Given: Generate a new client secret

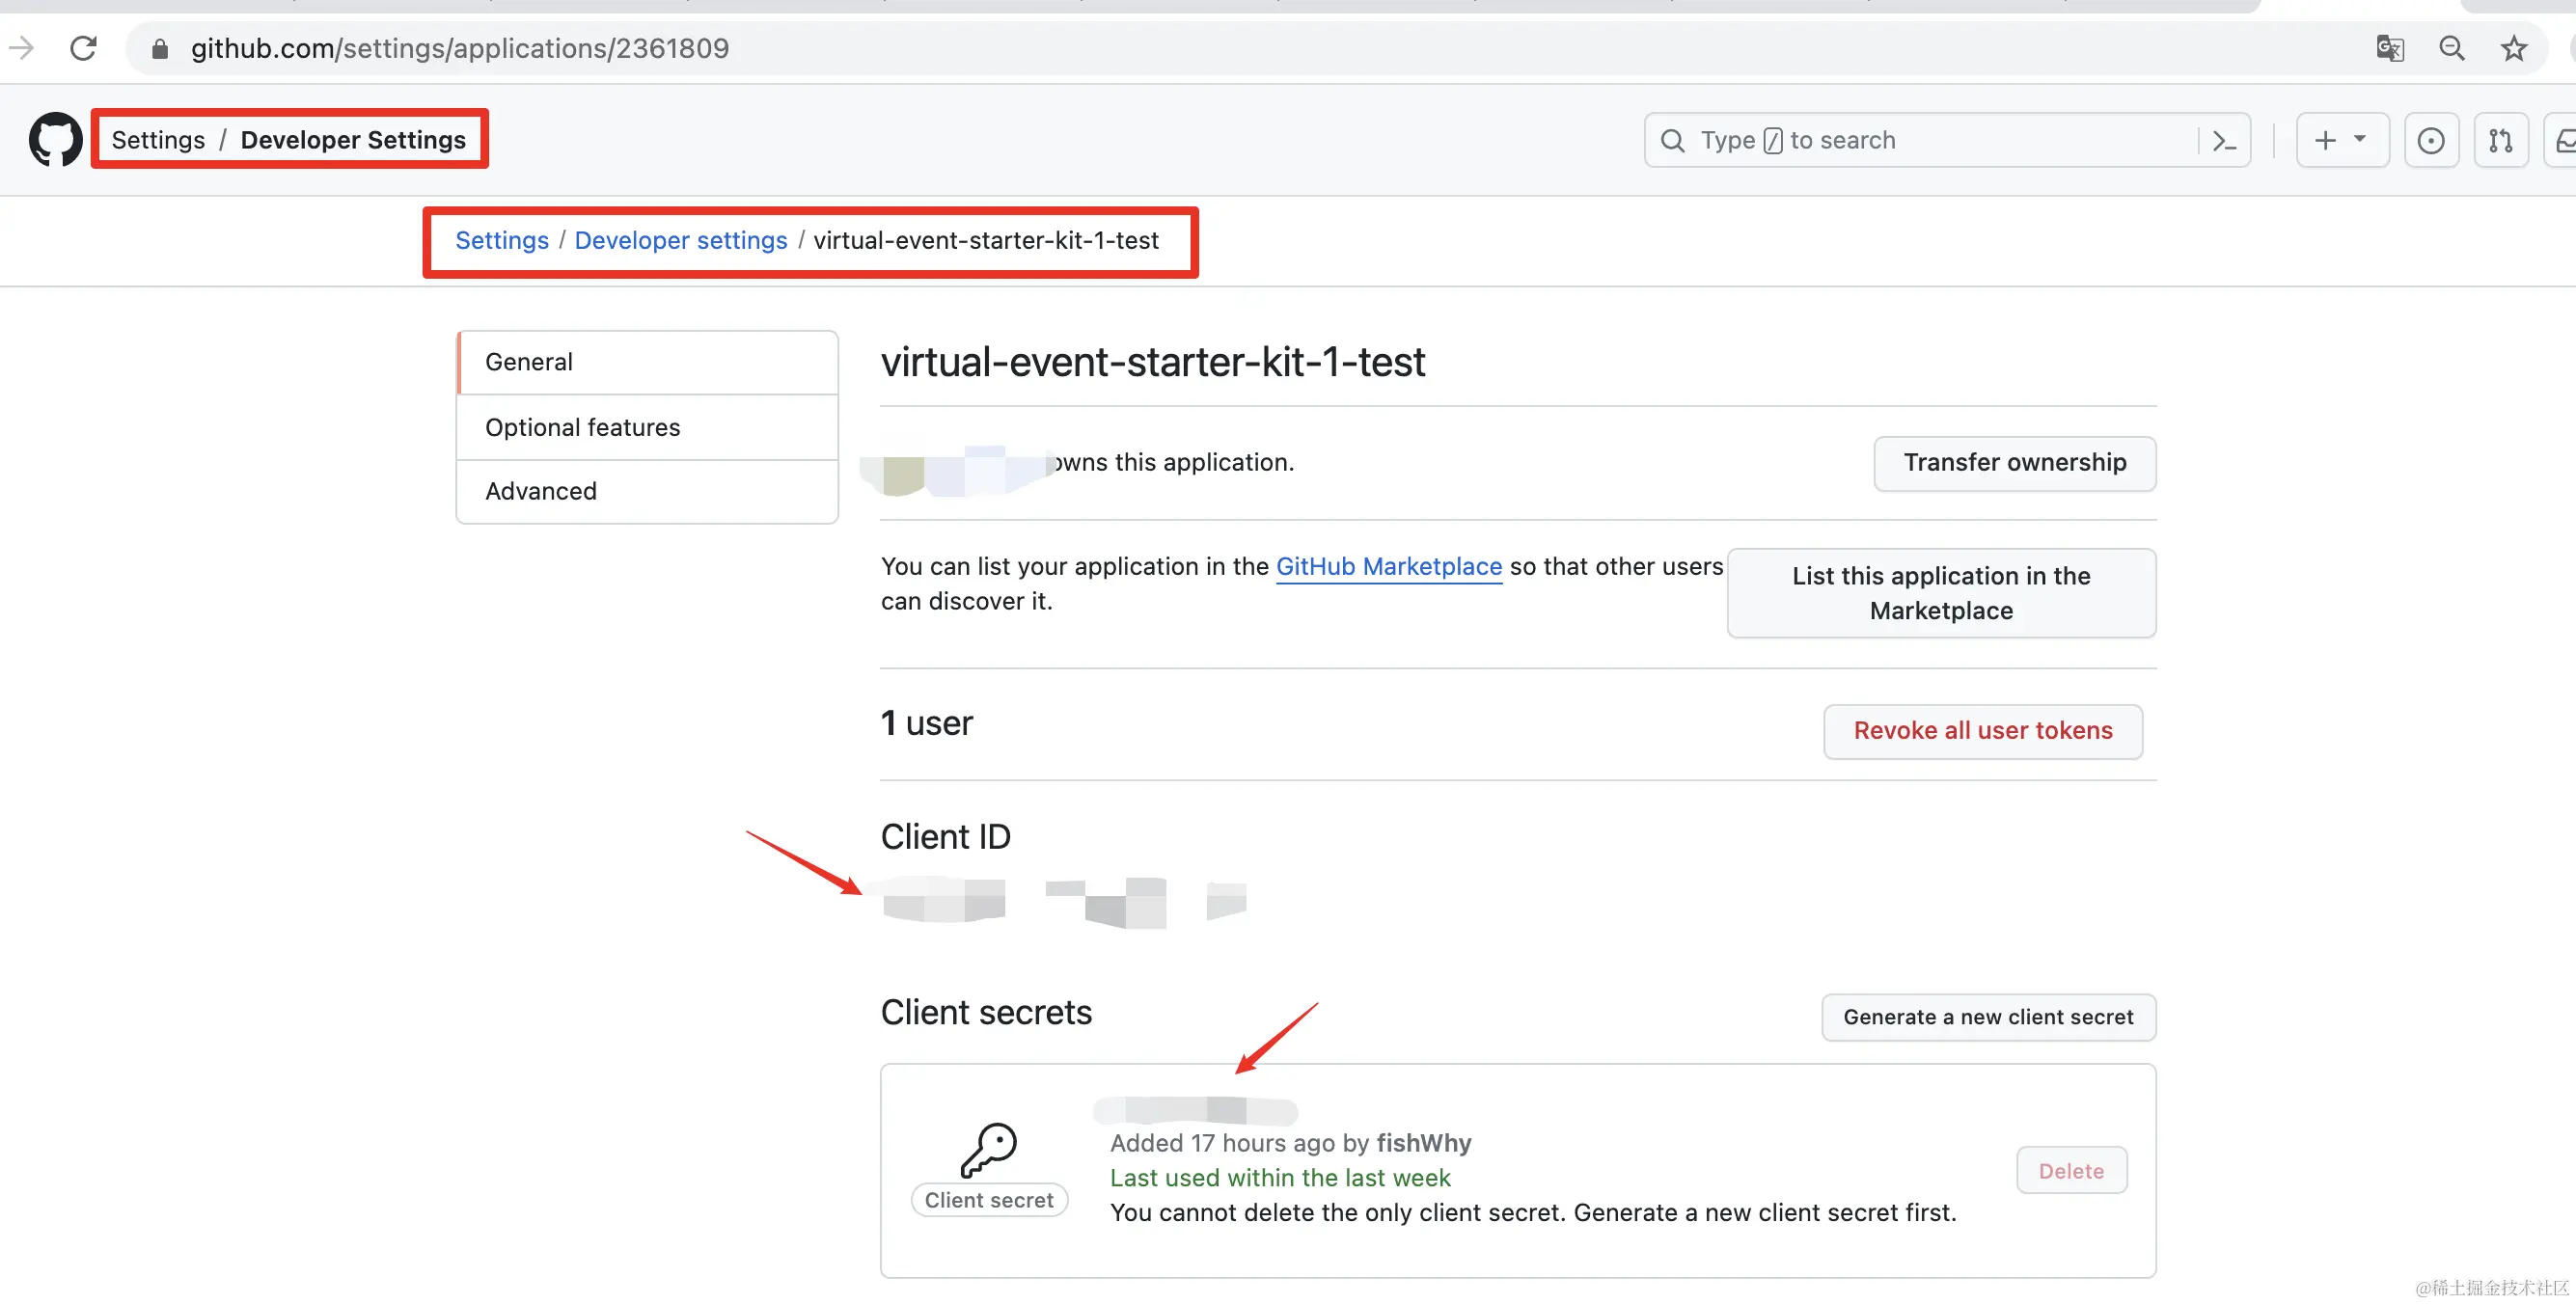Looking at the screenshot, I should 1987,1017.
